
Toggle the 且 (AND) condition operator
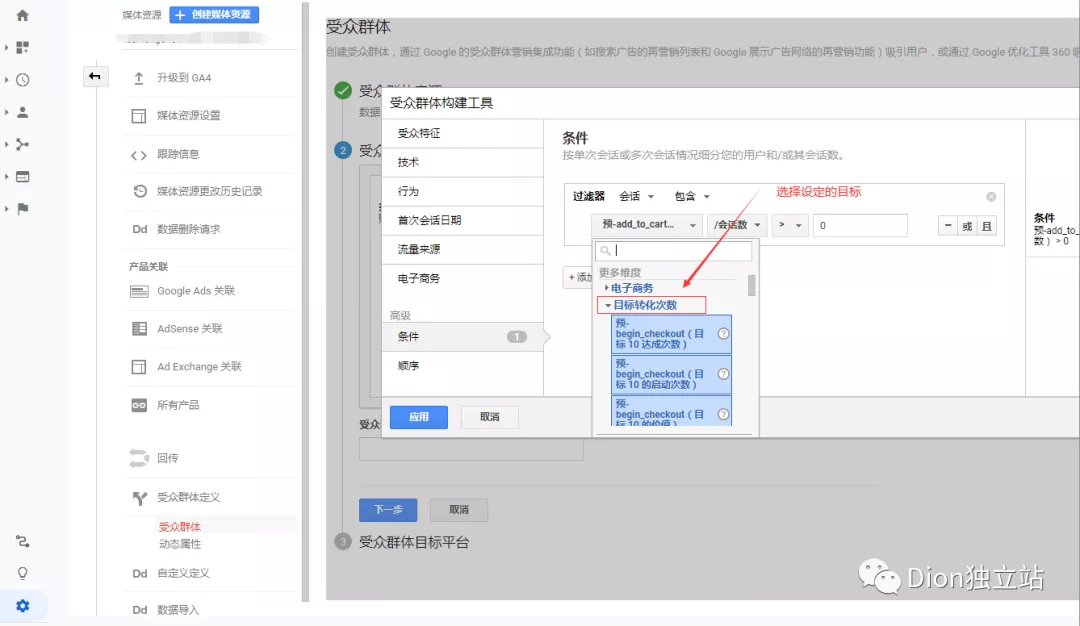click(987, 225)
